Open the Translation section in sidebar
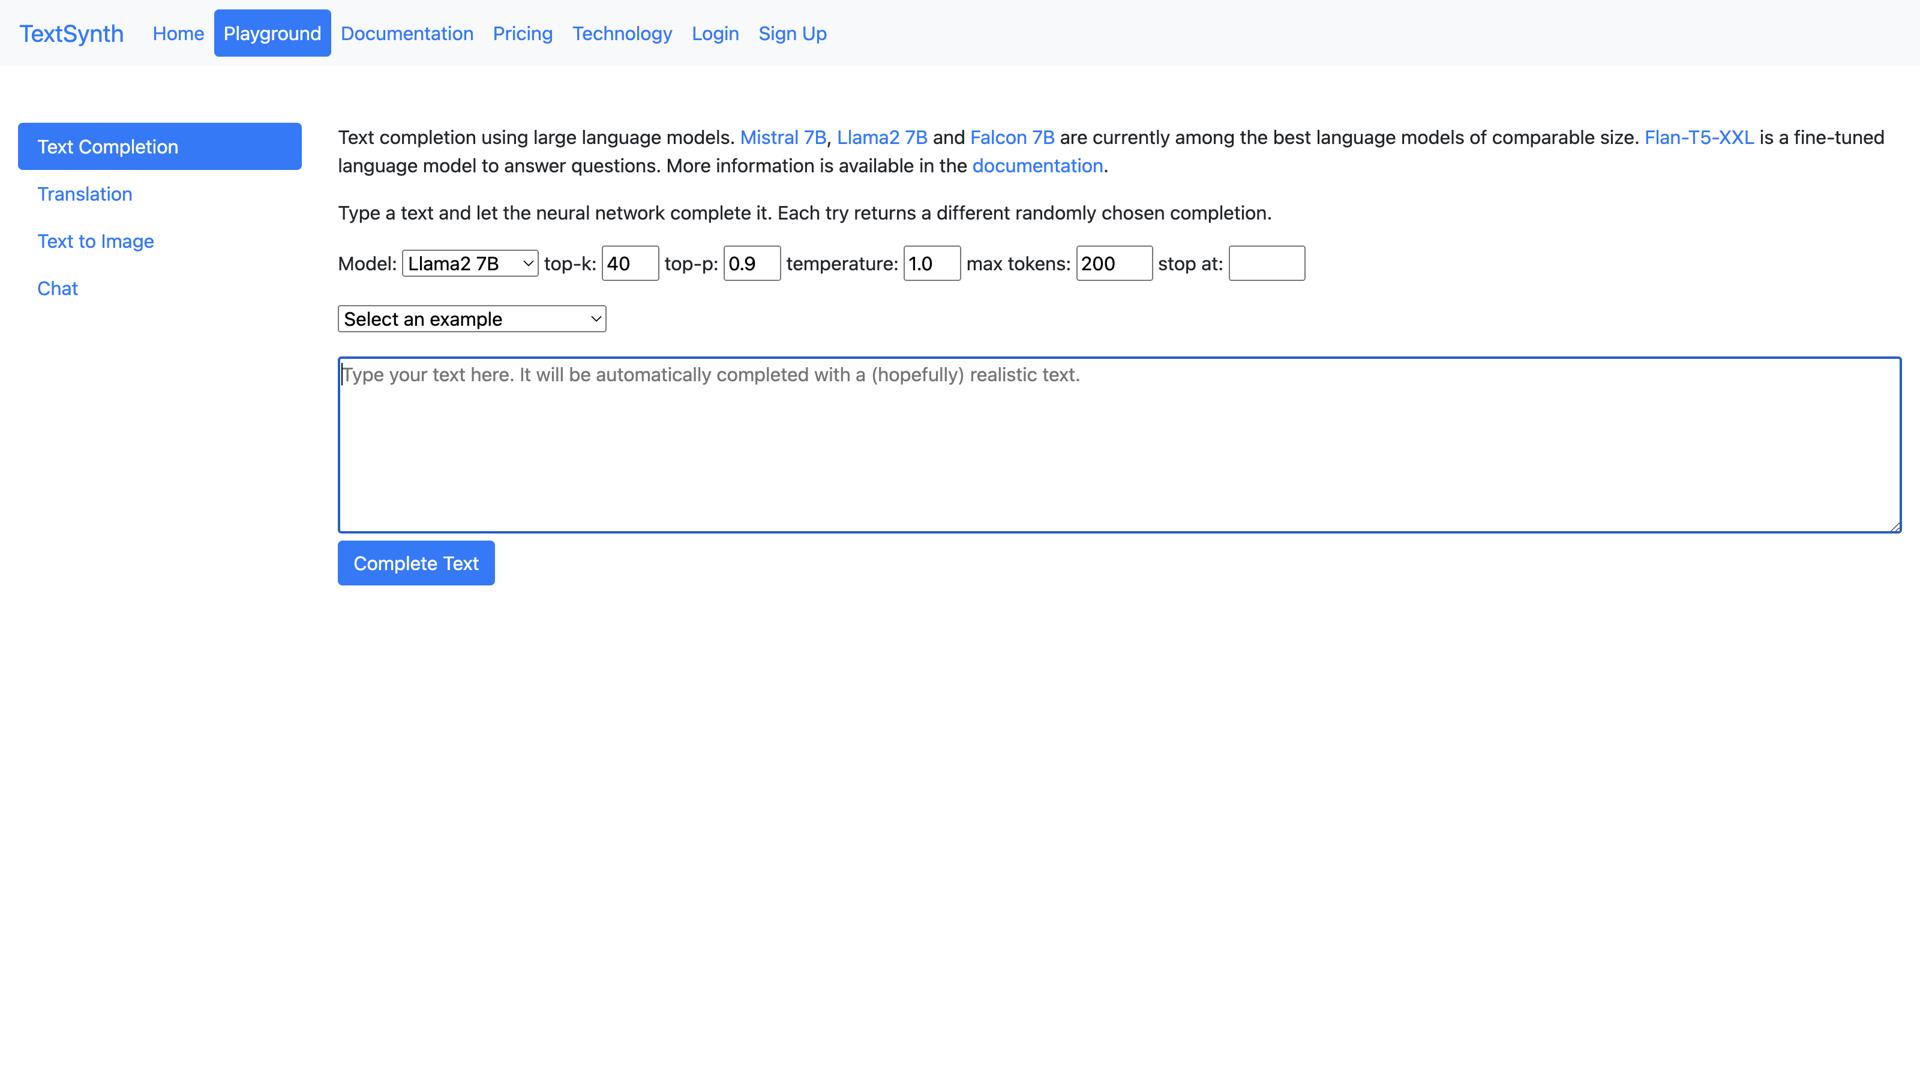The image size is (1920, 1080). pyautogui.click(x=85, y=194)
